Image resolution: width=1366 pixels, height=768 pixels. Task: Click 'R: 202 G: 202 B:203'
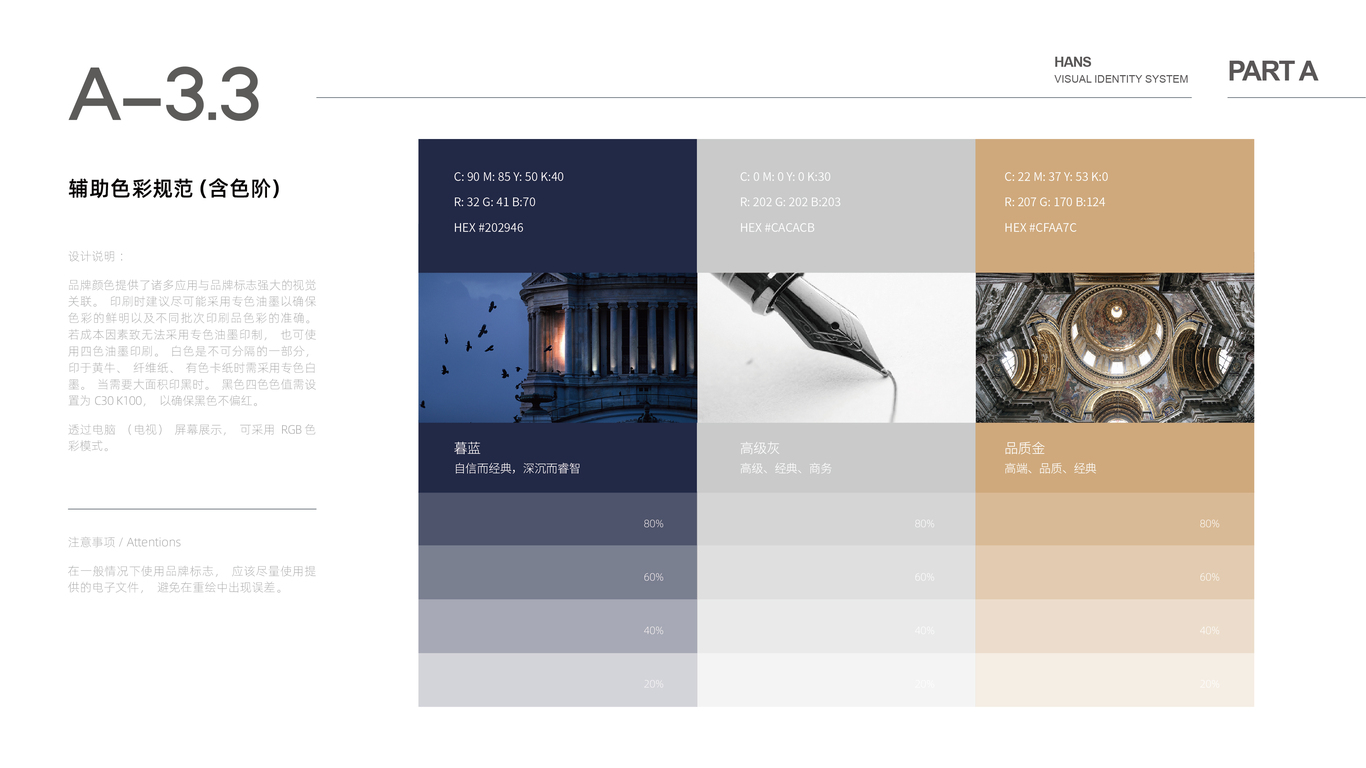[790, 202]
